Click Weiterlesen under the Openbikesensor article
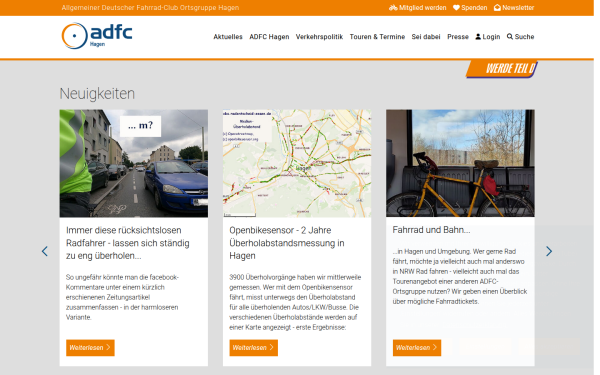This screenshot has height=375, width=600. click(x=253, y=347)
